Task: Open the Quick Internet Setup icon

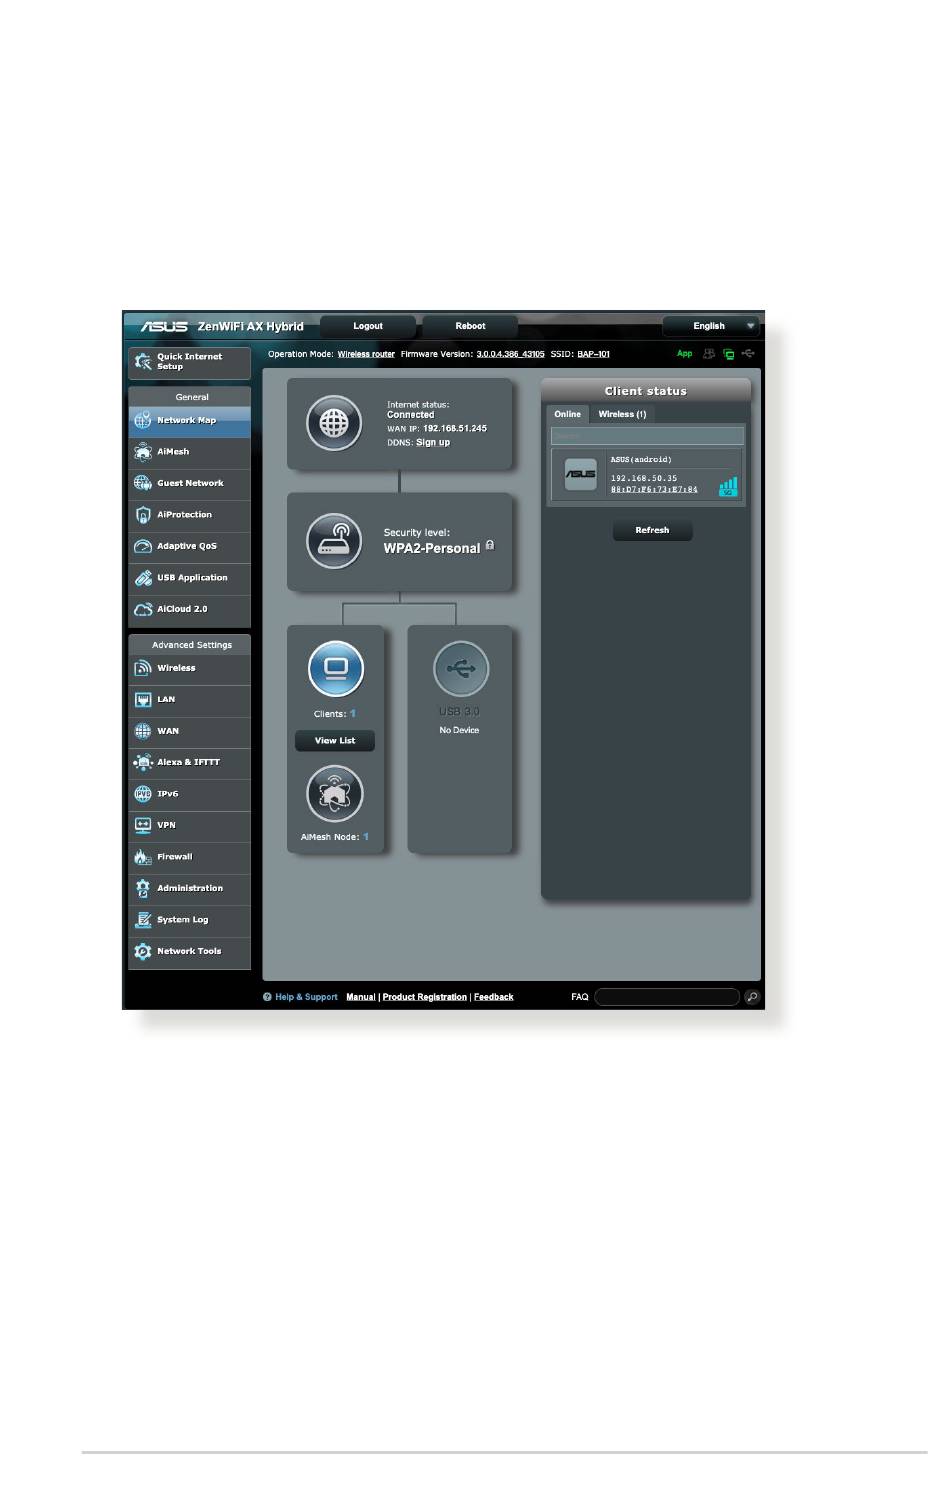Action: tap(143, 362)
